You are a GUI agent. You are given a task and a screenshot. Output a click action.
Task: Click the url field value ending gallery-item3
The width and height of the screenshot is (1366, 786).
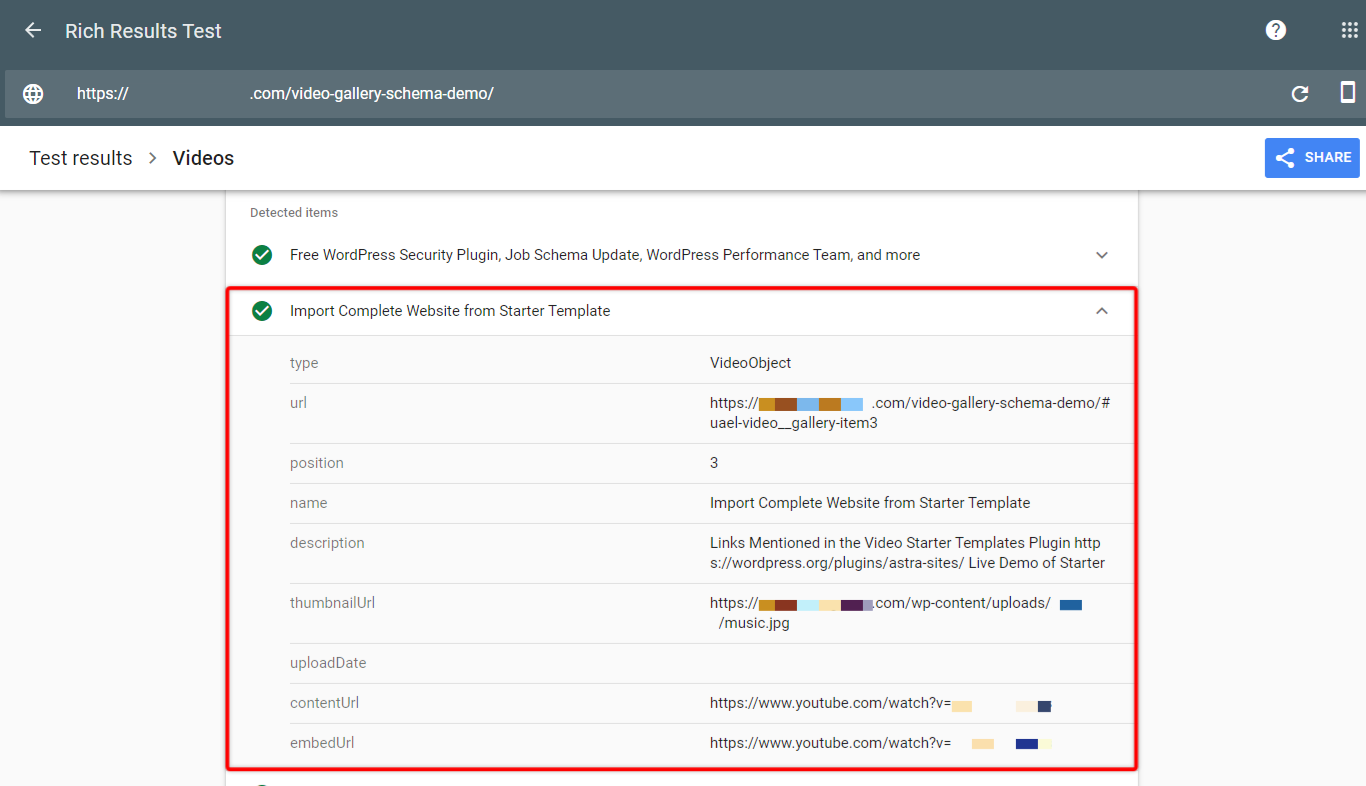pyautogui.click(x=910, y=413)
